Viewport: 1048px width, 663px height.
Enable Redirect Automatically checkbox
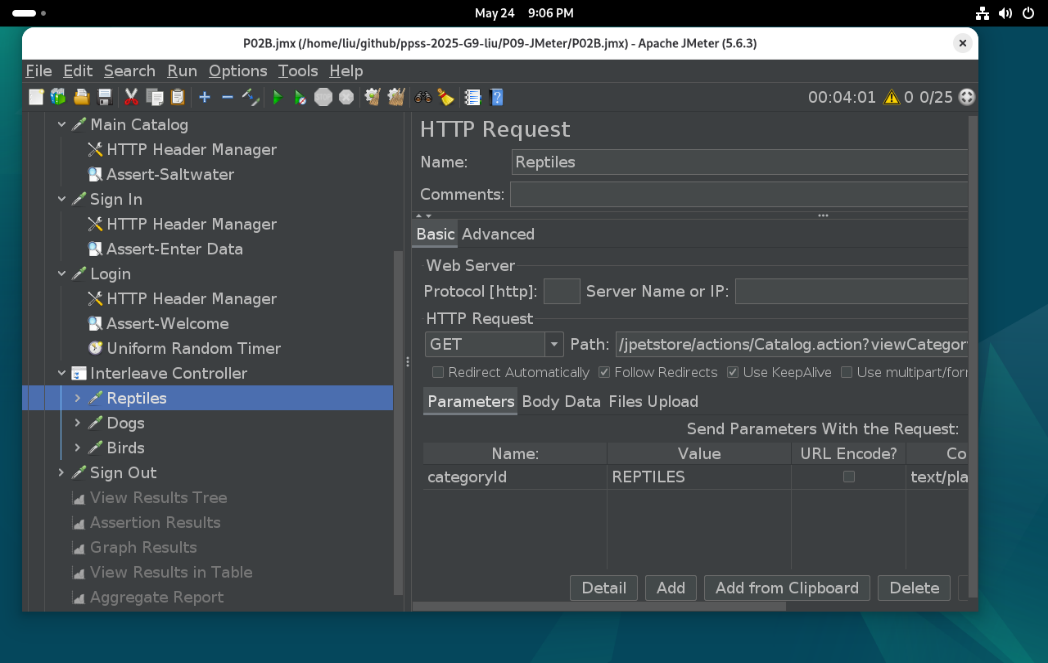click(x=438, y=372)
